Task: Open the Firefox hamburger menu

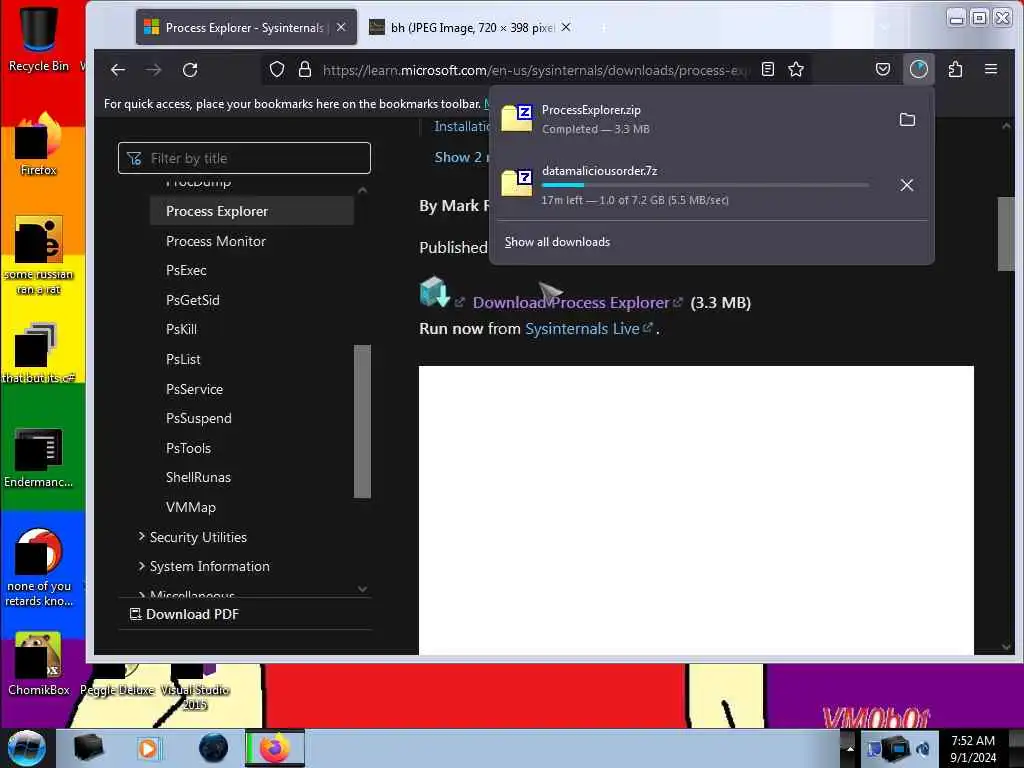Action: (991, 69)
